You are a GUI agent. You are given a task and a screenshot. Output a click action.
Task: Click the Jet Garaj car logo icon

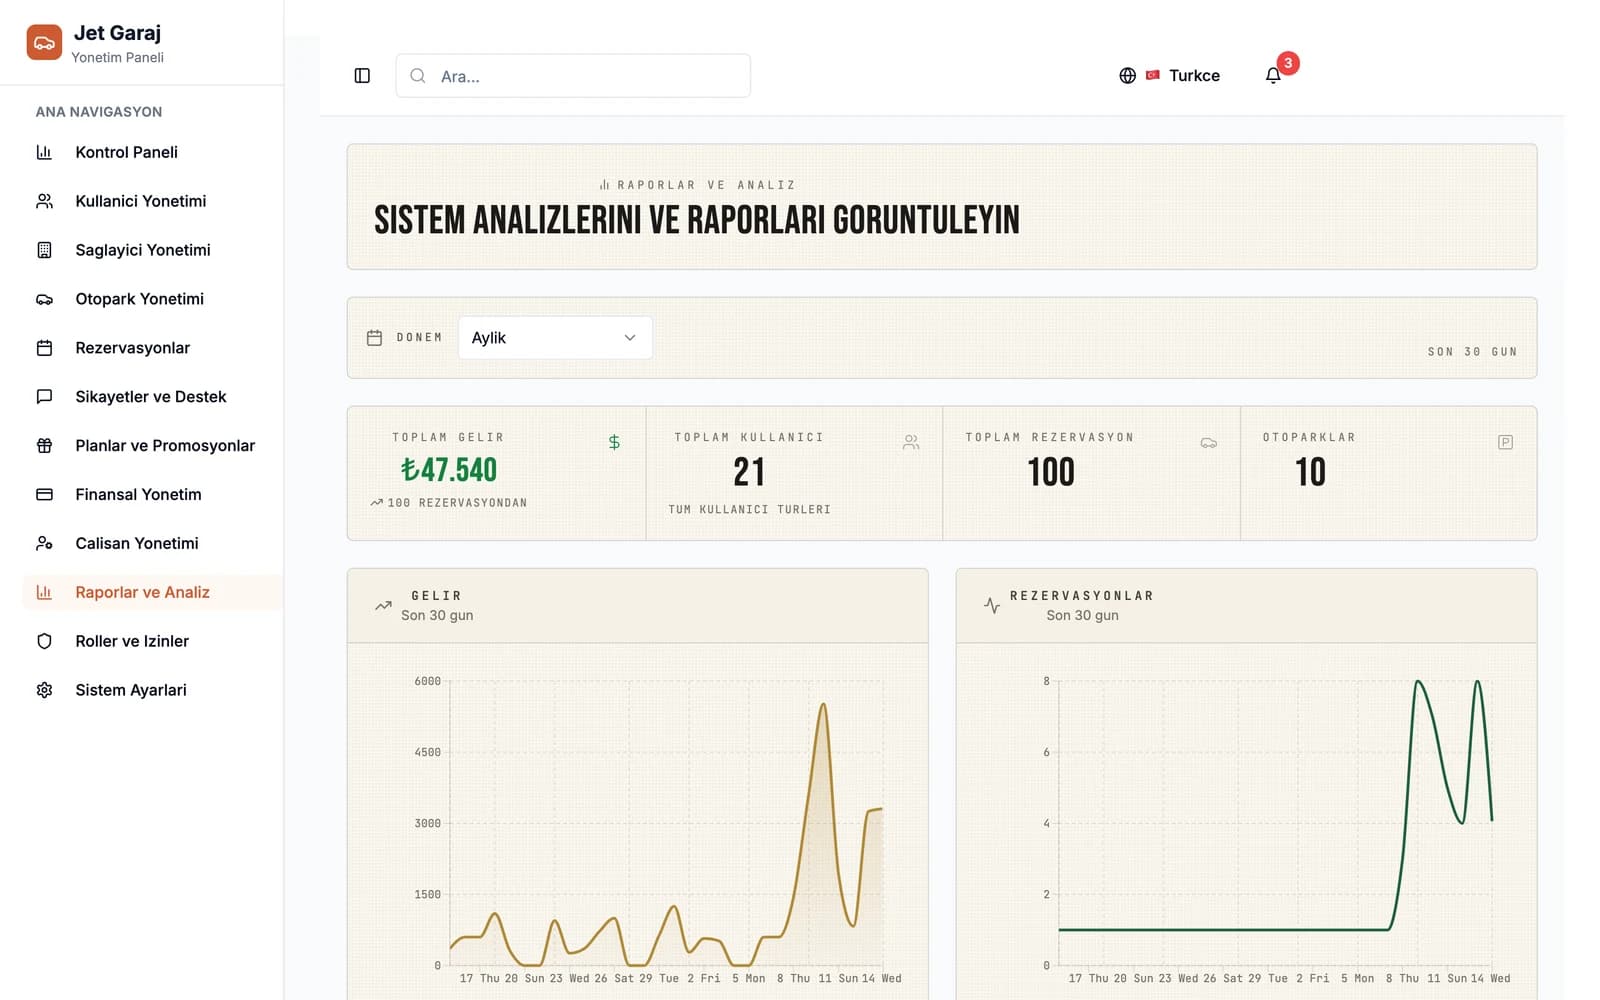tap(44, 43)
